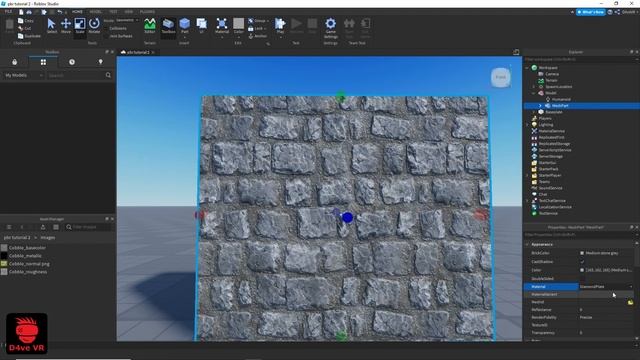Viewport: 640px width, 360px height.
Task: Select Camera in the Explorer
Action: (552, 74)
